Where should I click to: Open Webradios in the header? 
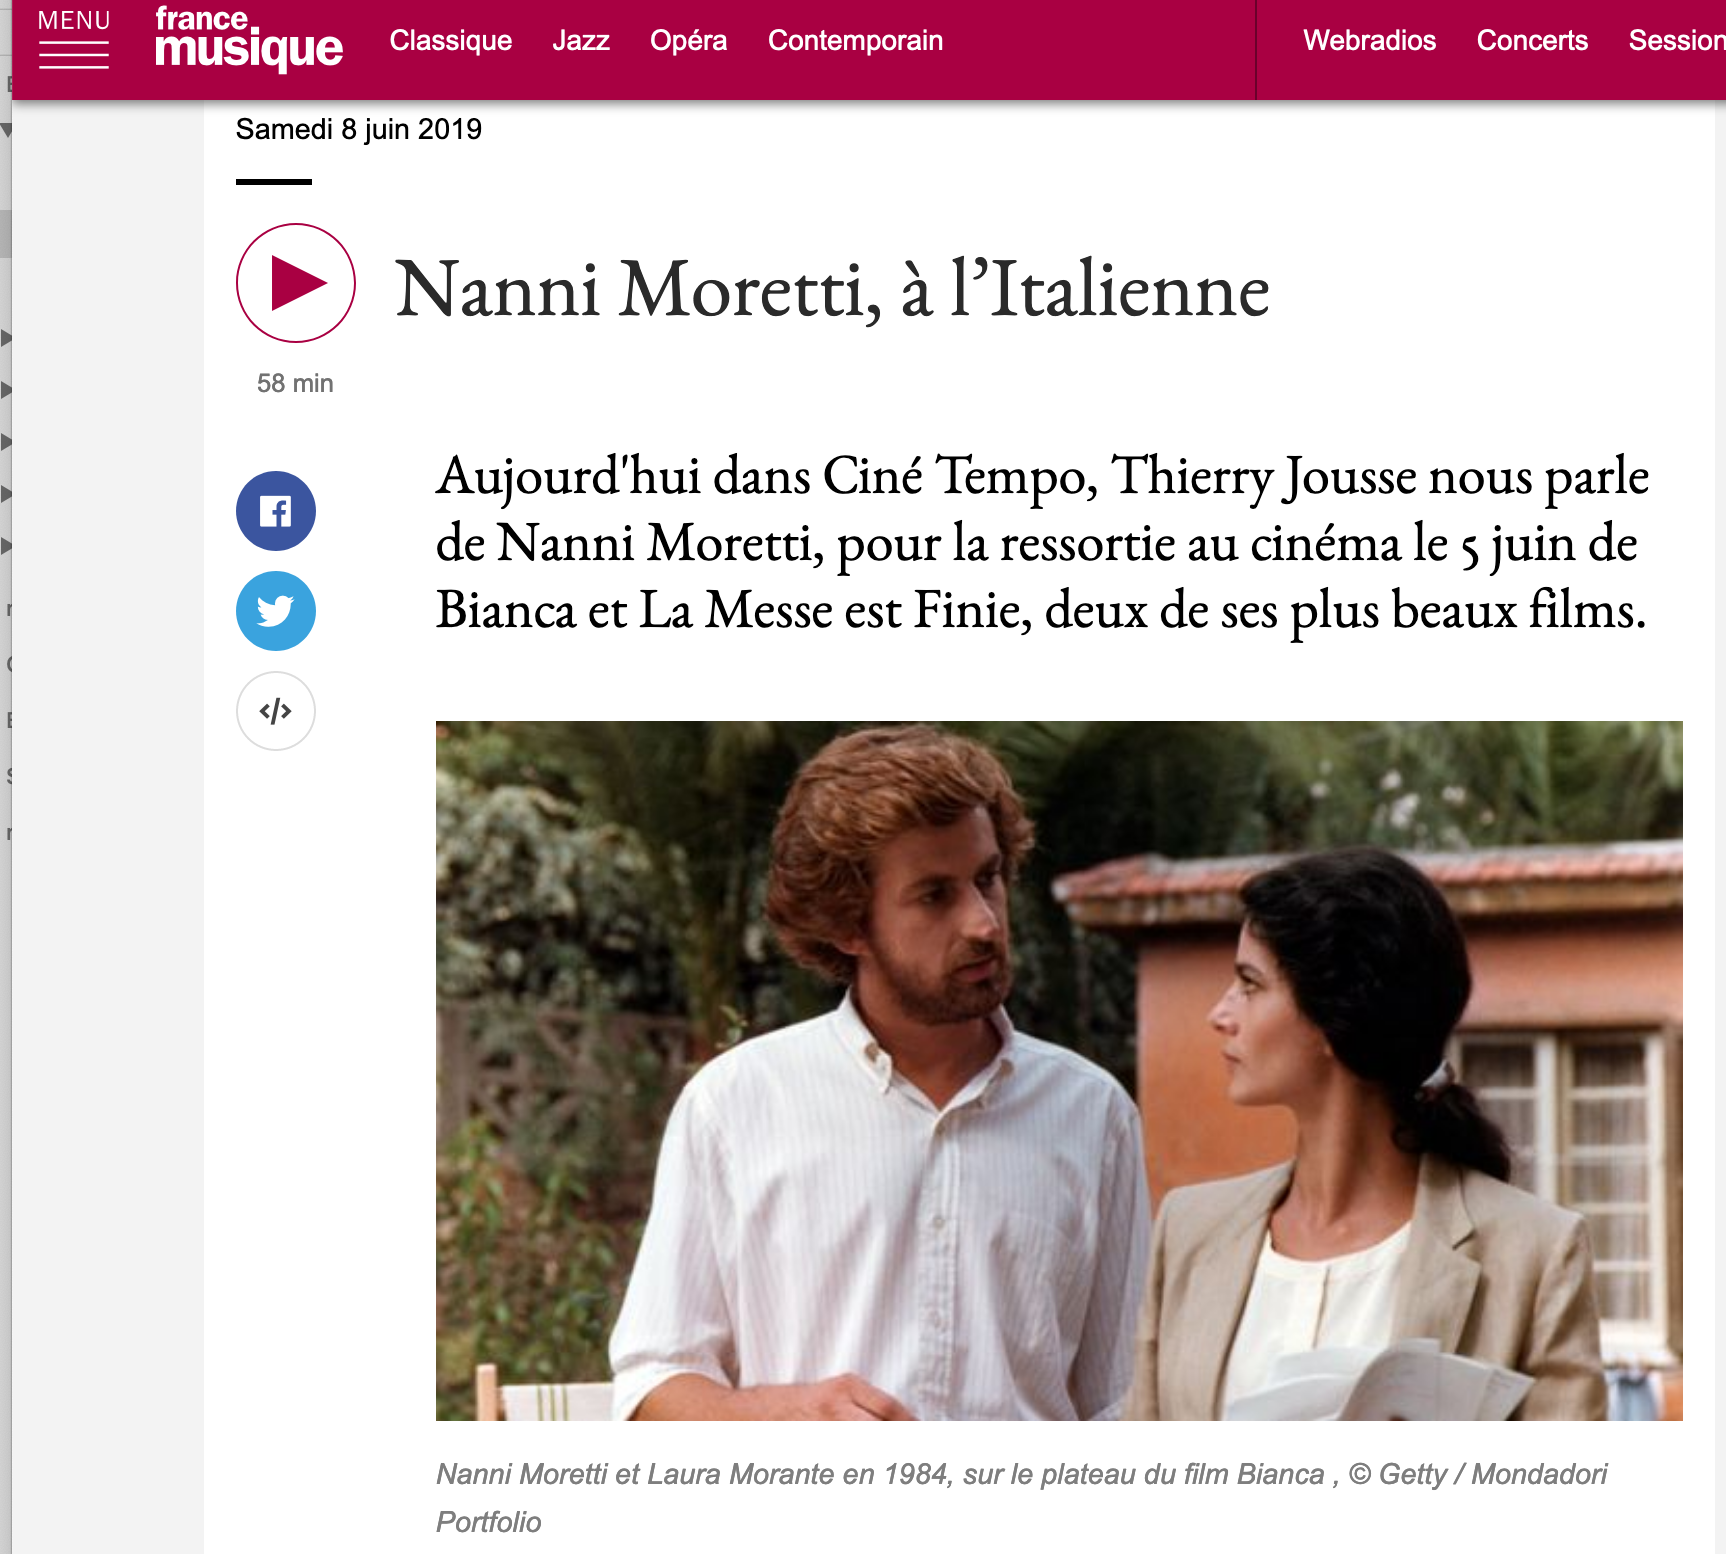1369,40
